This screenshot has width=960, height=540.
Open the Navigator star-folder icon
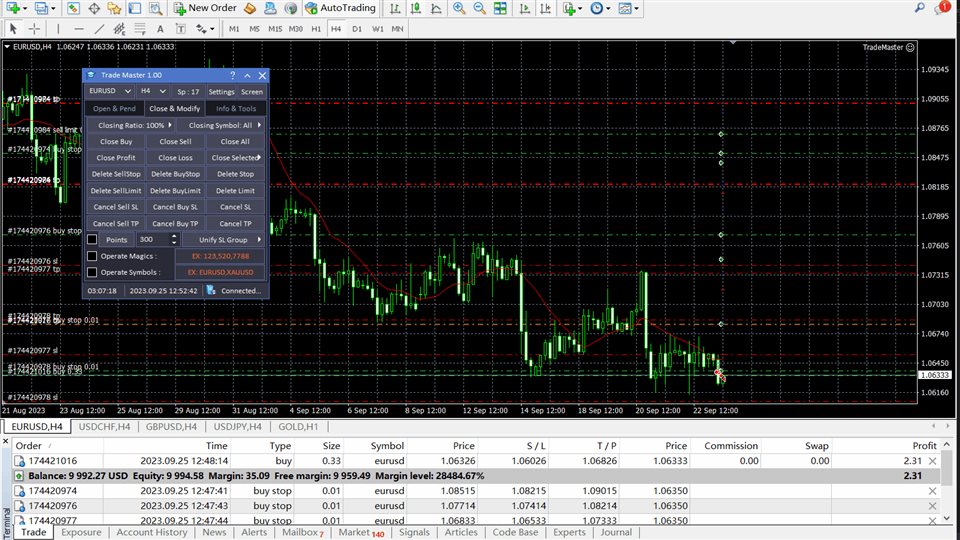coord(114,8)
